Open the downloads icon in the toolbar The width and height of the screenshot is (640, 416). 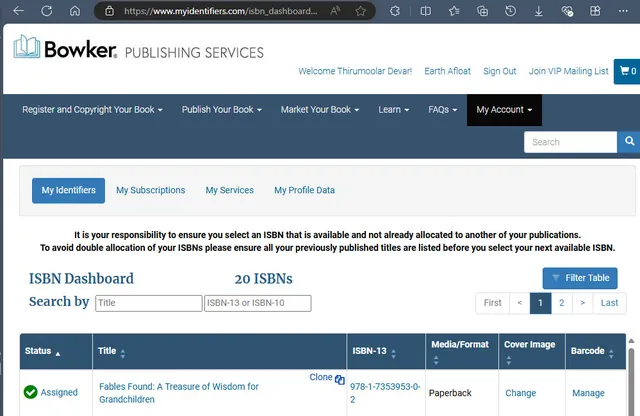tap(539, 11)
